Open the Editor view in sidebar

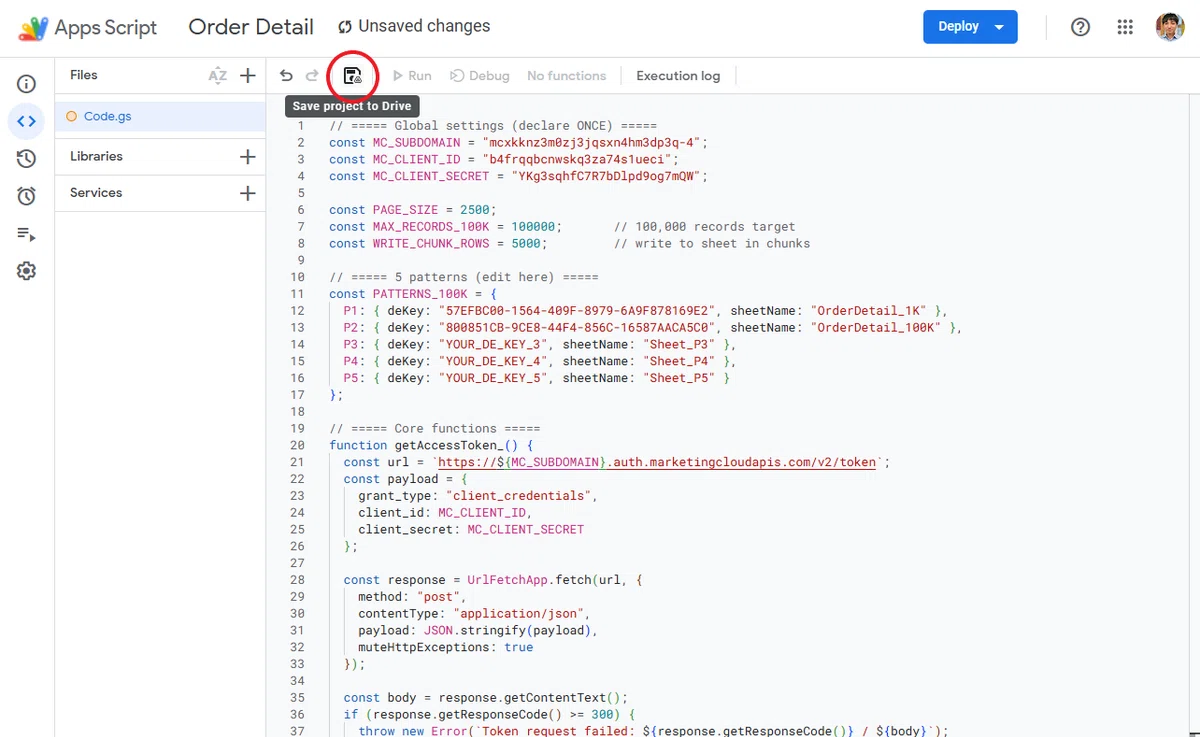(27, 121)
